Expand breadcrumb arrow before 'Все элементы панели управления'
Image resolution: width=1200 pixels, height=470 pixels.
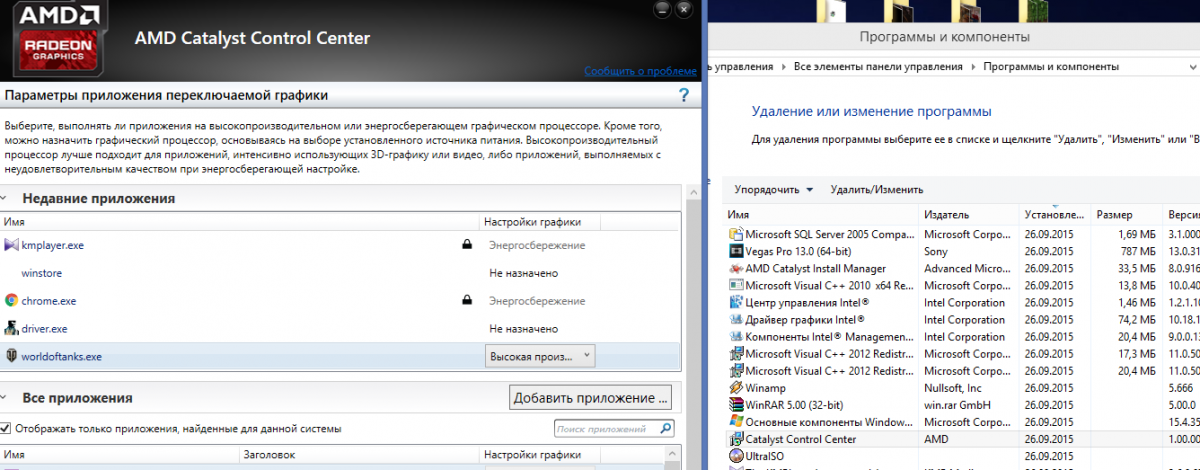point(783,67)
